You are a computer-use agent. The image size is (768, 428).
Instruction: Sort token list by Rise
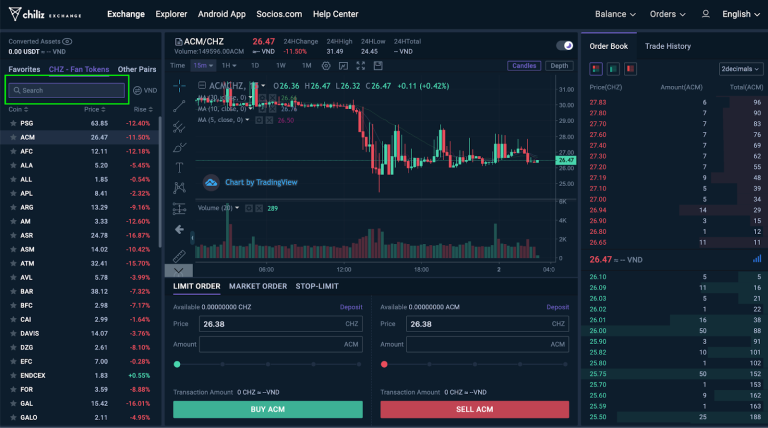pyautogui.click(x=143, y=109)
